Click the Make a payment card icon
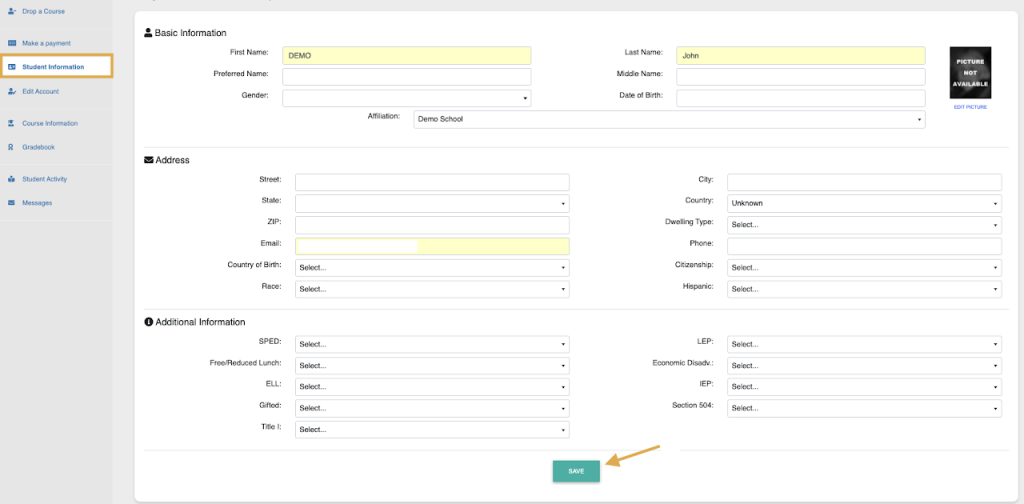Image resolution: width=1024 pixels, height=504 pixels. [x=12, y=43]
